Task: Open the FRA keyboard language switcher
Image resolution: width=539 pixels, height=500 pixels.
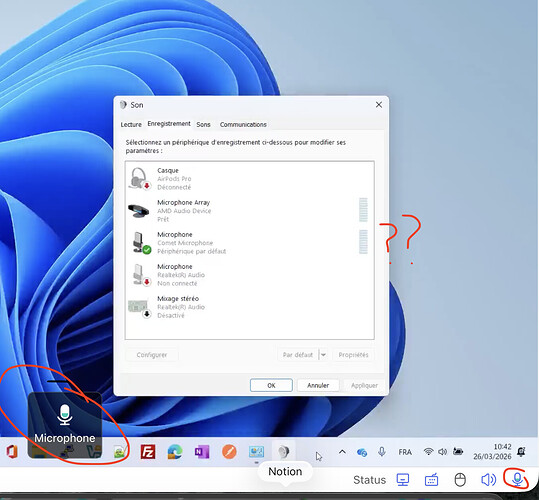Action: point(405,452)
